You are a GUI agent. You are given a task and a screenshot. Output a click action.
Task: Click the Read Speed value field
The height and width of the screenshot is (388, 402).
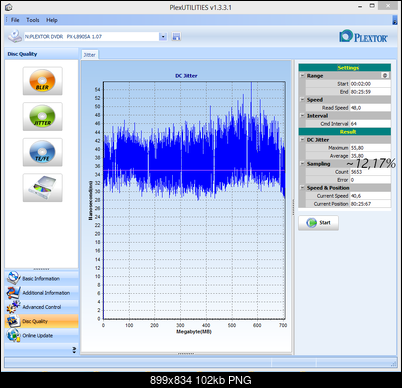[x=370, y=108]
